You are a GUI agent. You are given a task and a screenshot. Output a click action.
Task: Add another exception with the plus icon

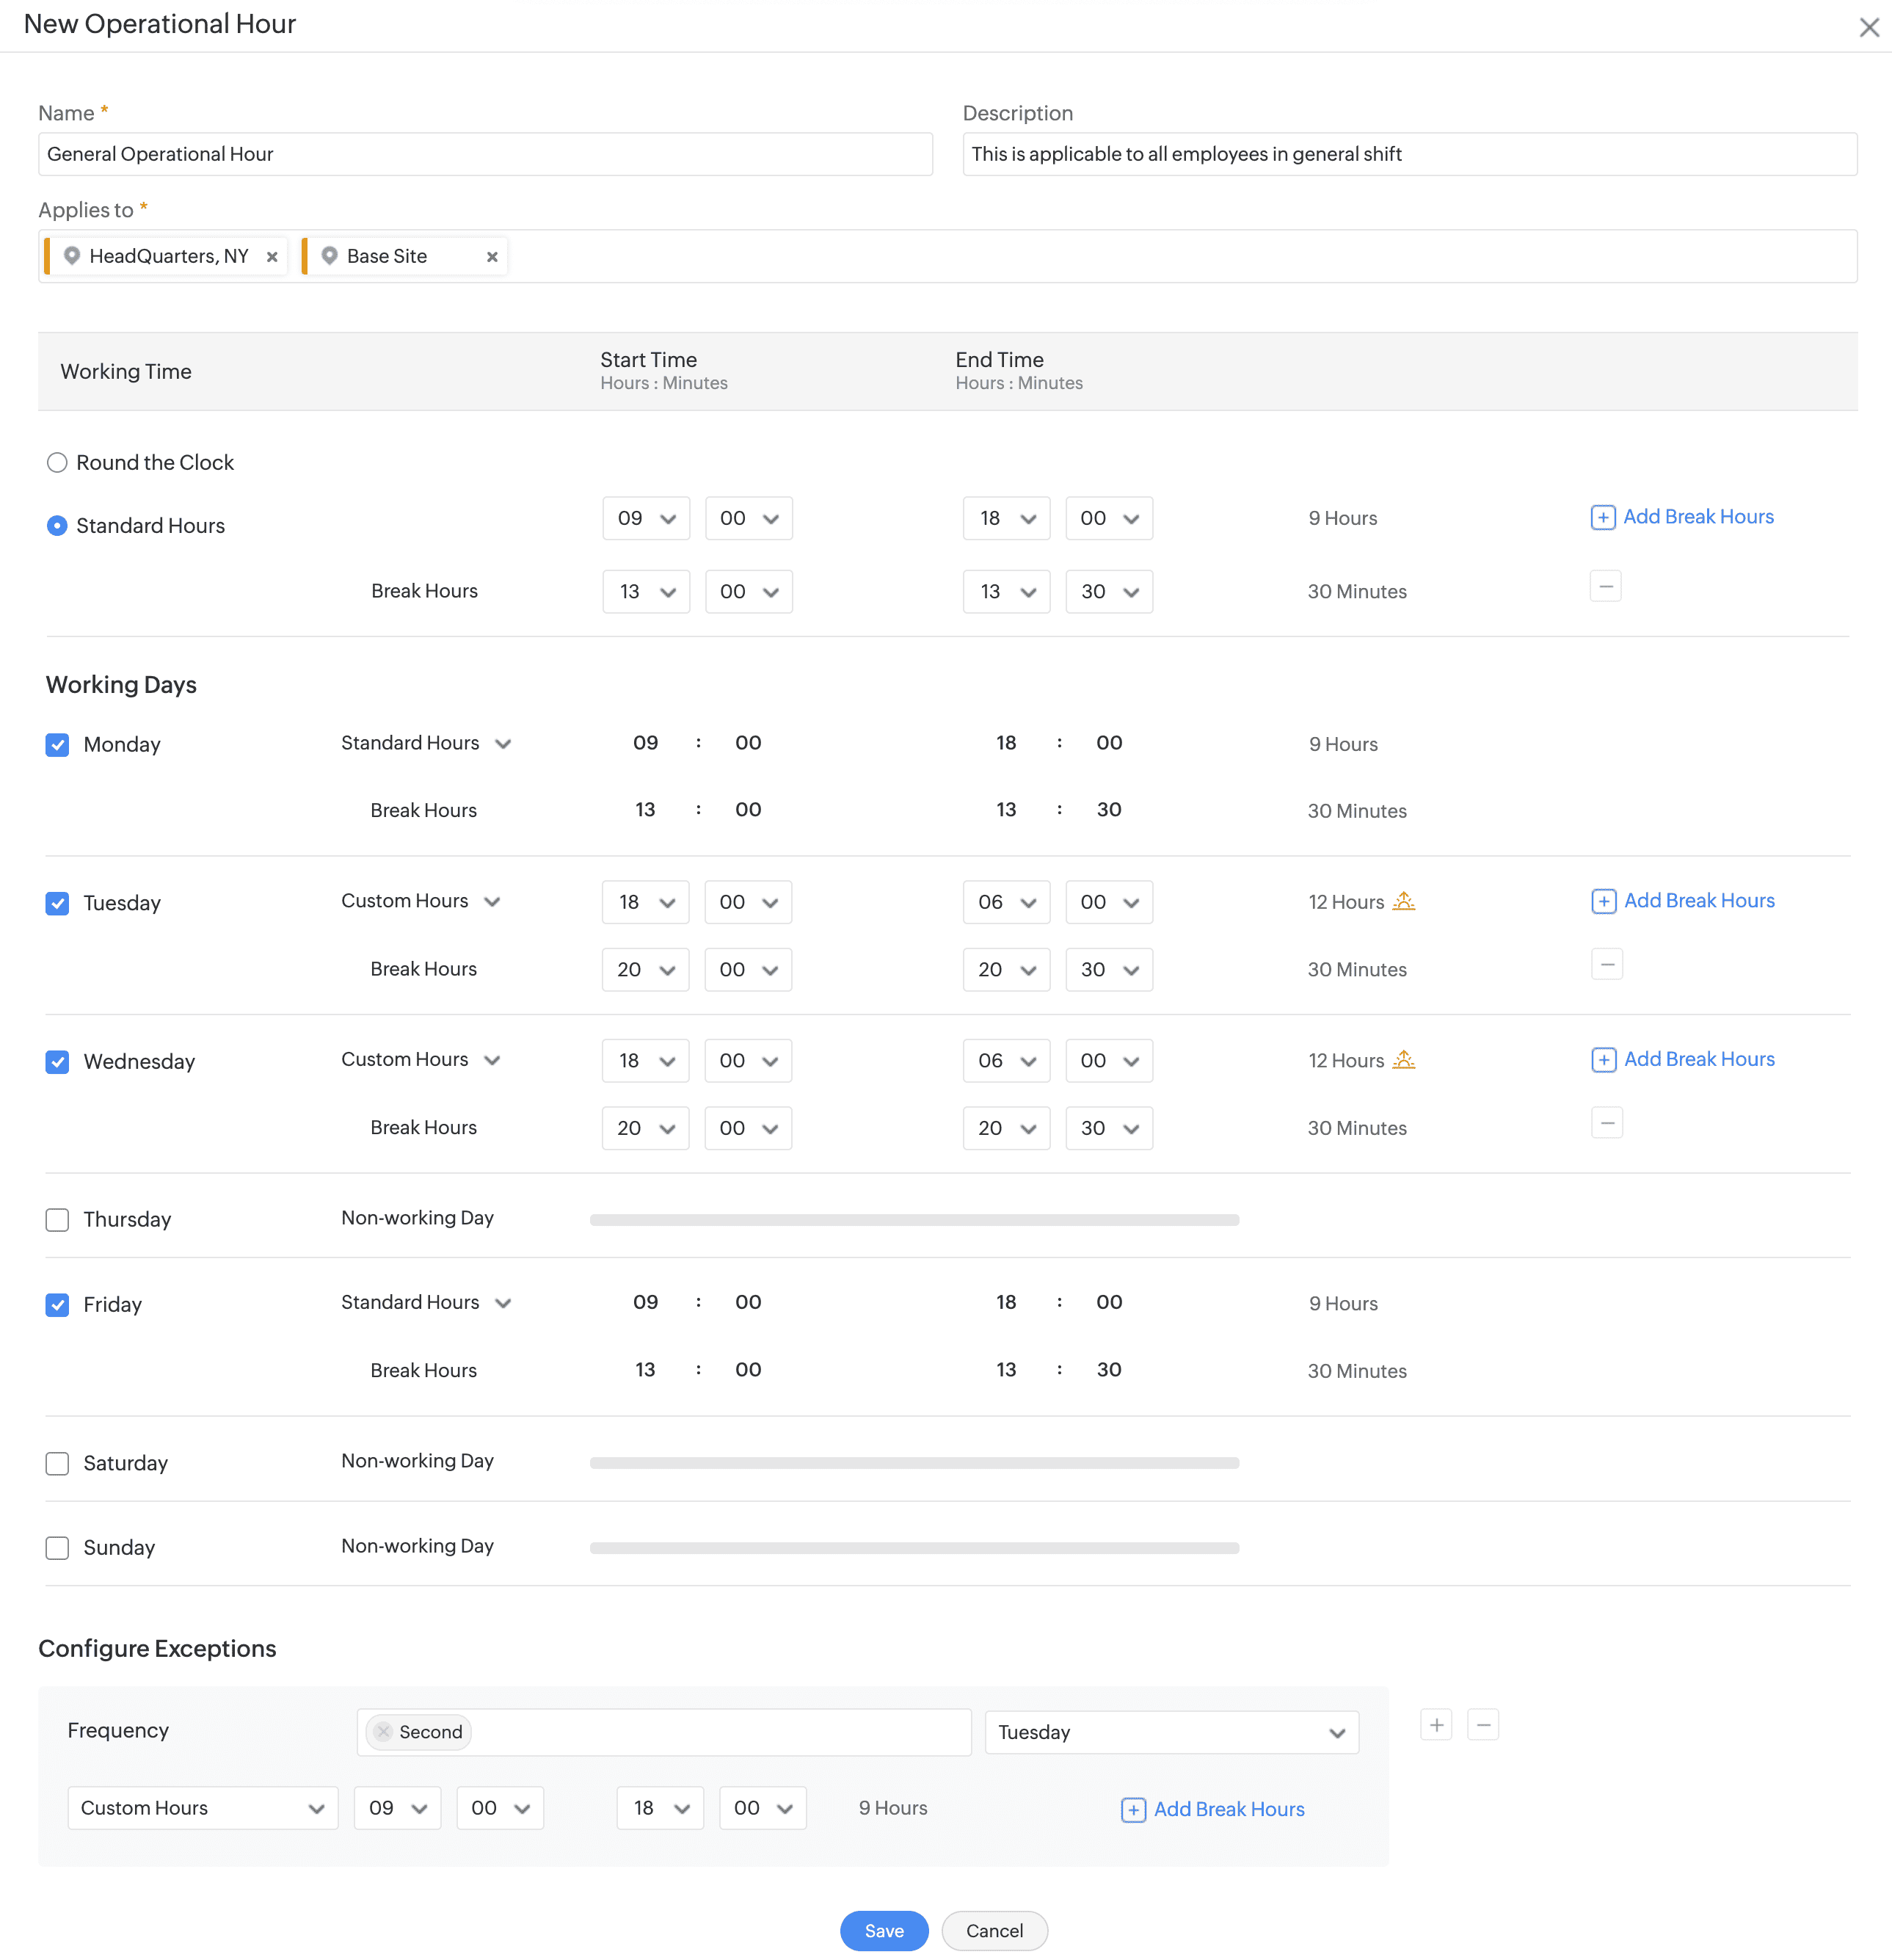pyautogui.click(x=1436, y=1725)
